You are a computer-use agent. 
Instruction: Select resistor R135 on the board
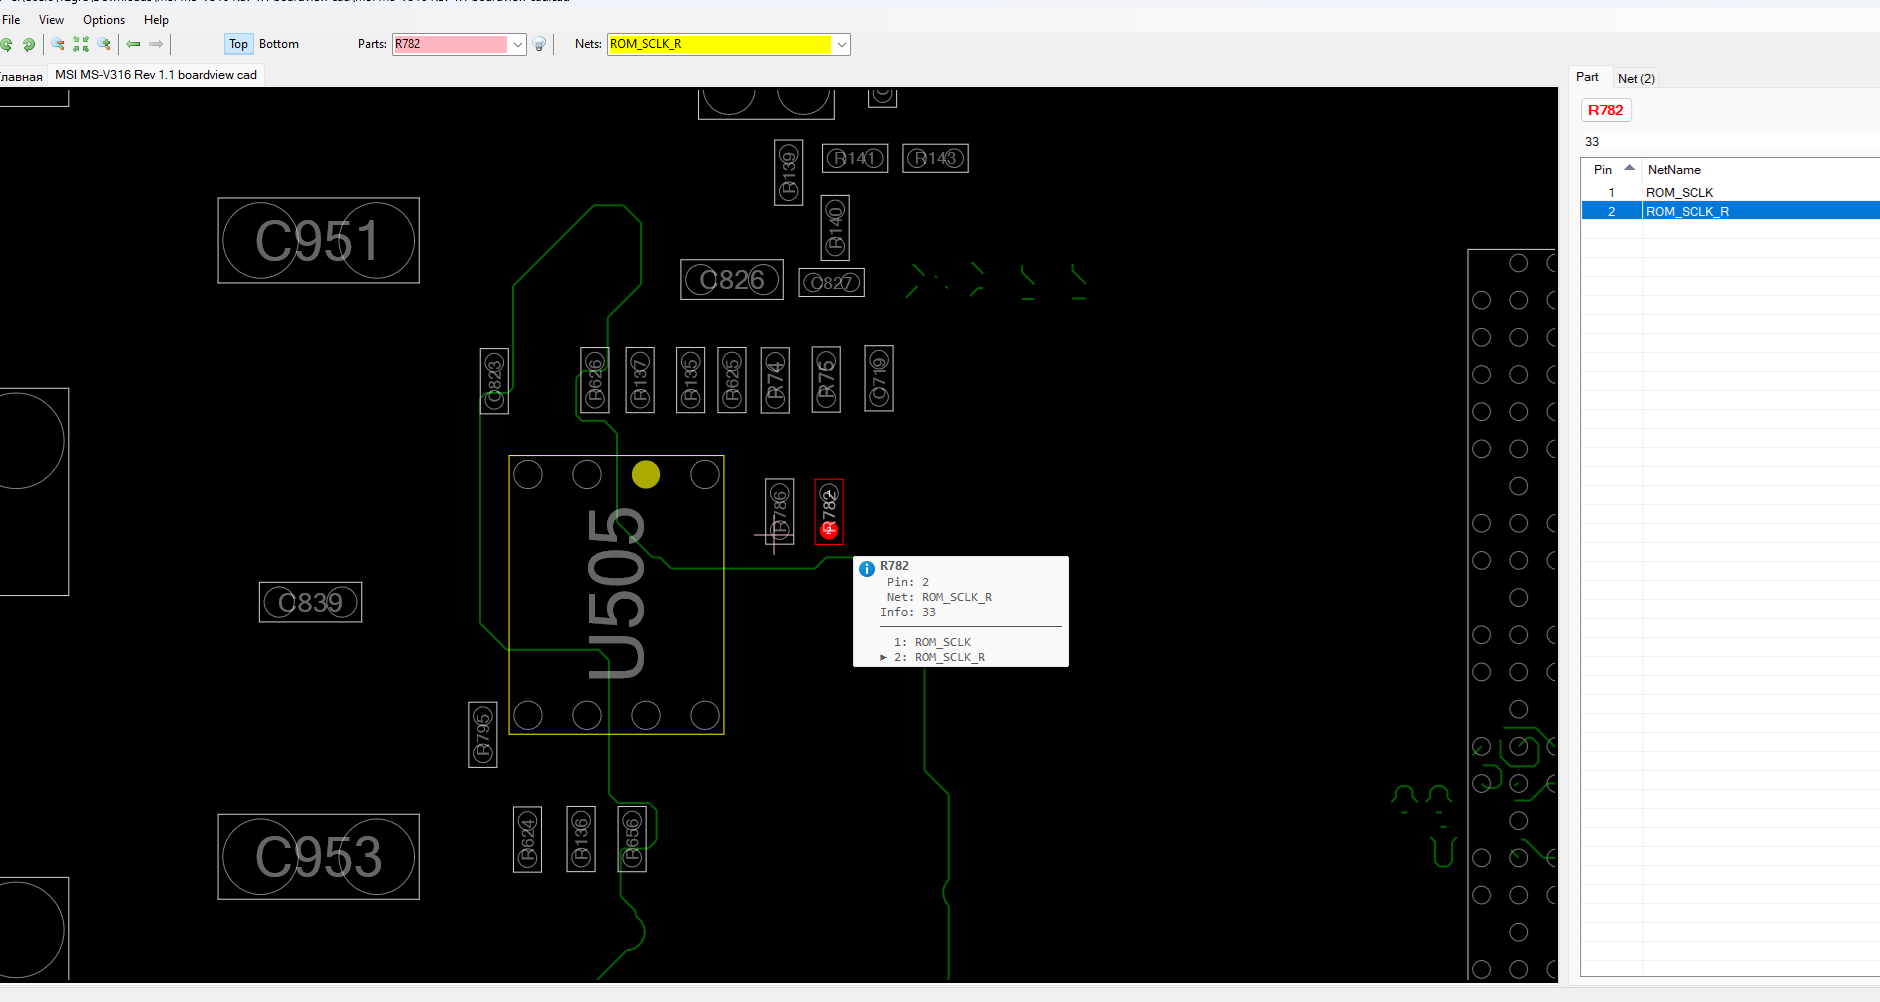click(x=691, y=380)
